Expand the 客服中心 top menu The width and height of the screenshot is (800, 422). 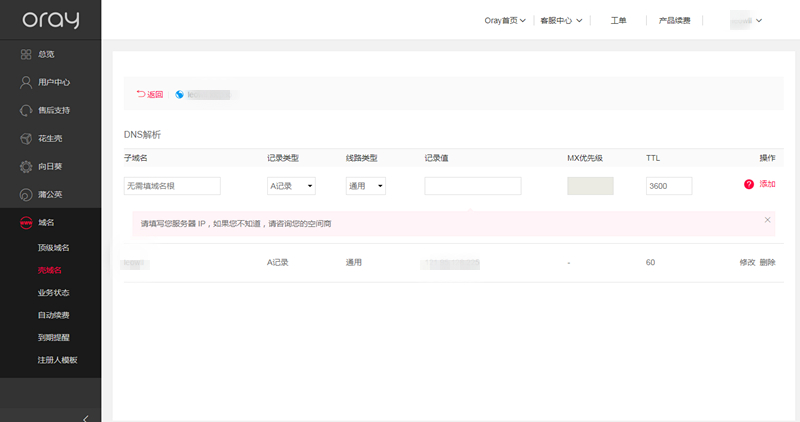561,20
